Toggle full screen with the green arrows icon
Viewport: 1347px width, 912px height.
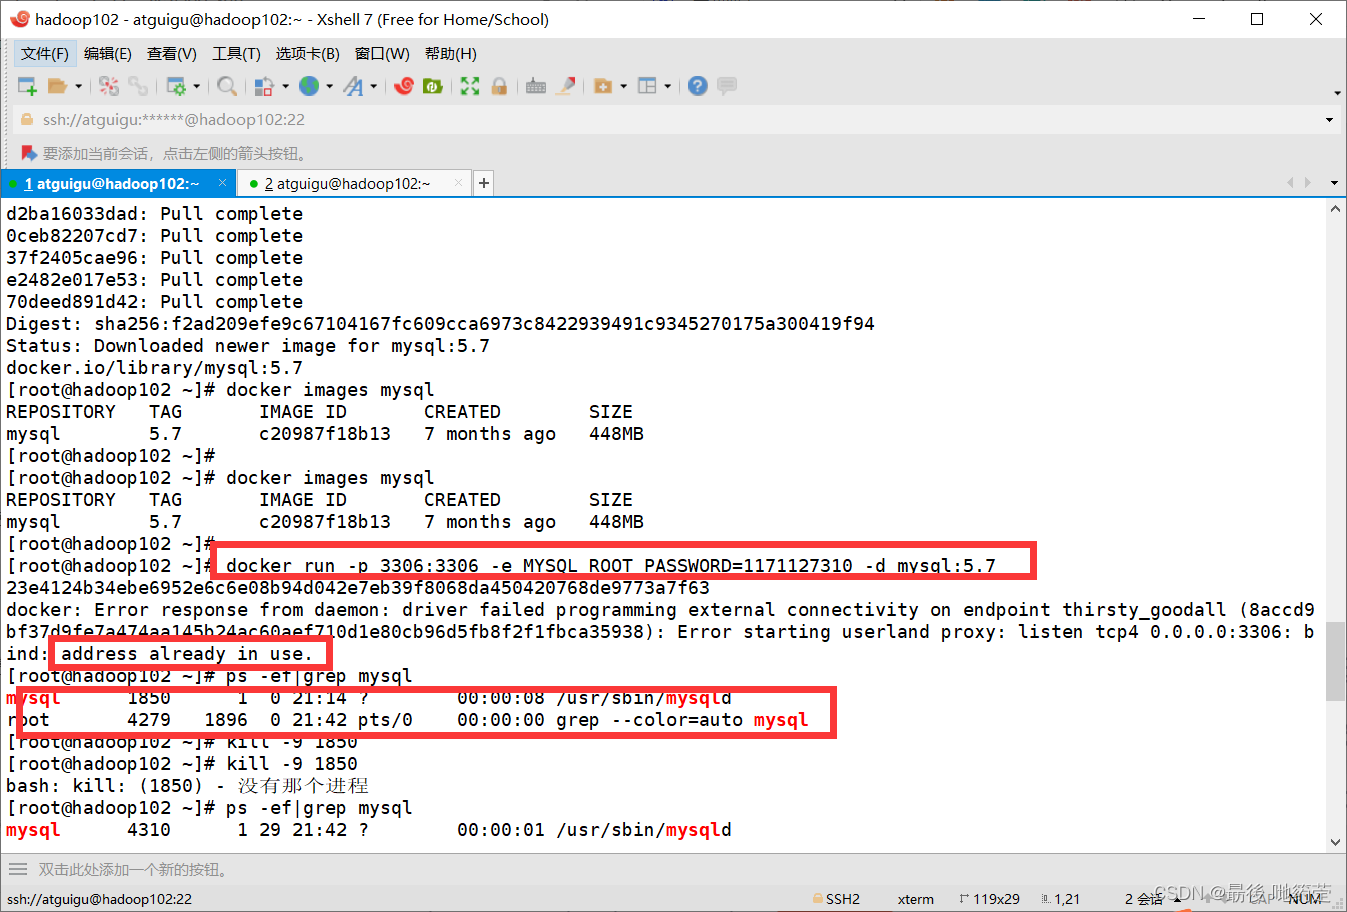(x=470, y=86)
